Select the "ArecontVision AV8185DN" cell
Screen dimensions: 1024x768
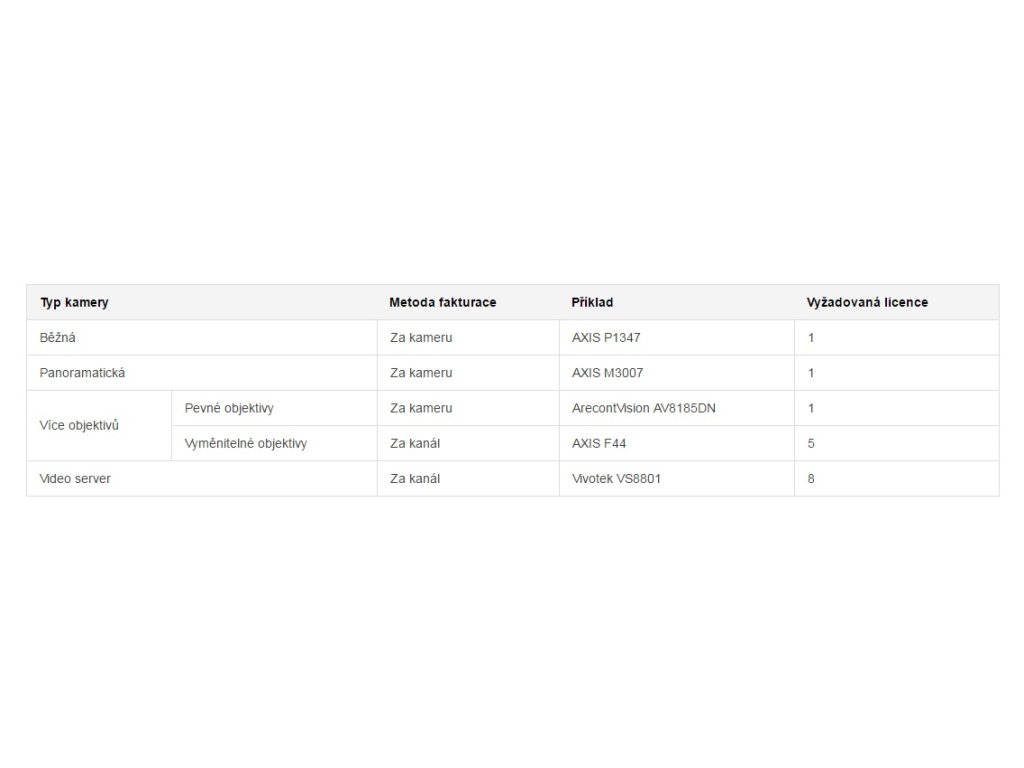click(x=643, y=408)
